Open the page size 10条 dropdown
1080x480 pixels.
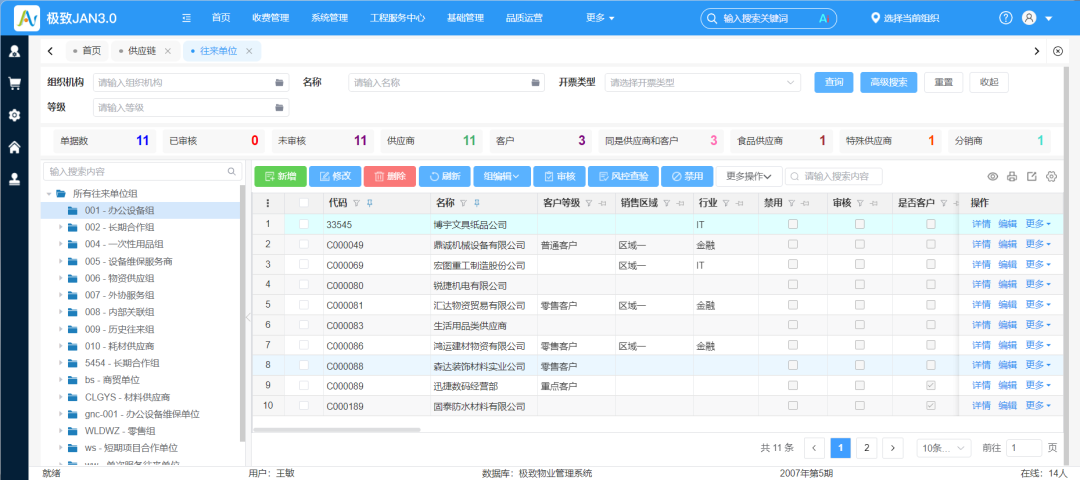pos(944,448)
